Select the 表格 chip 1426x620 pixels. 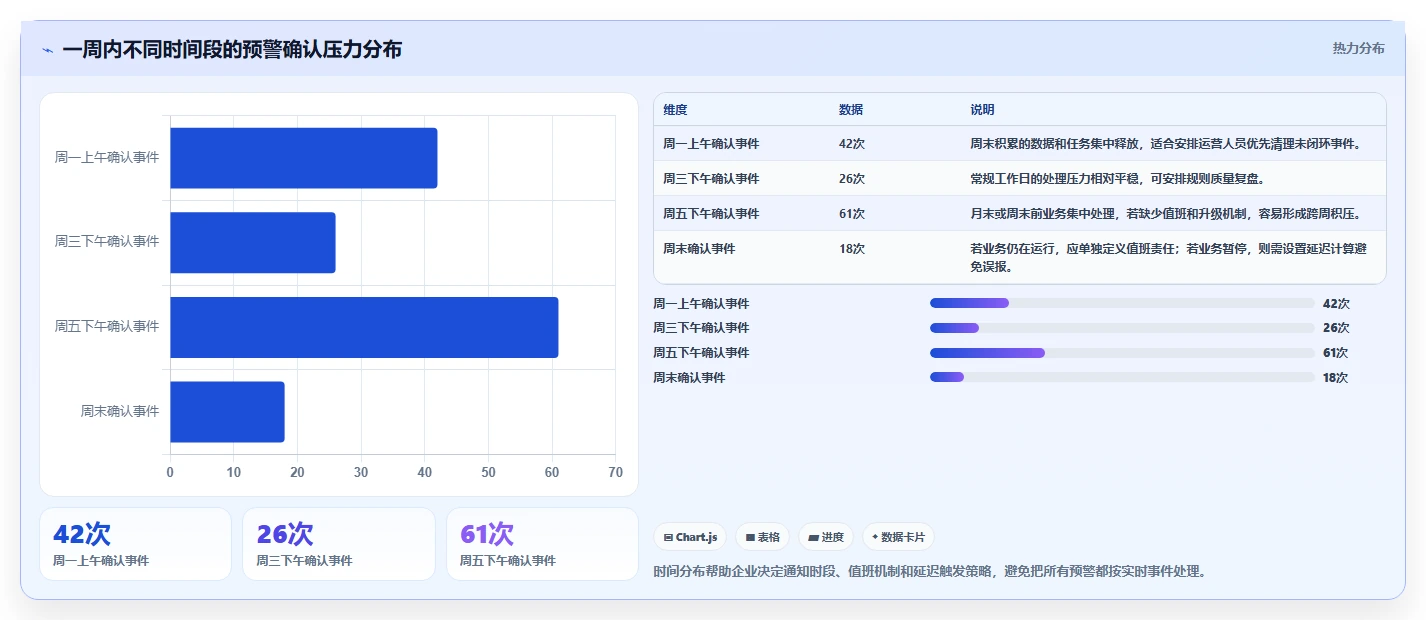tap(762, 537)
